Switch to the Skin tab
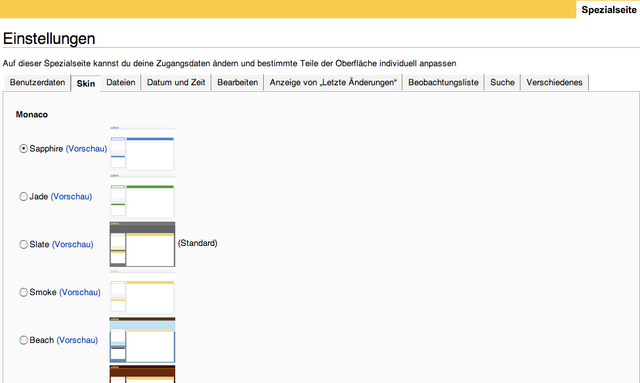Screen dimensions: 640x383 [86, 83]
